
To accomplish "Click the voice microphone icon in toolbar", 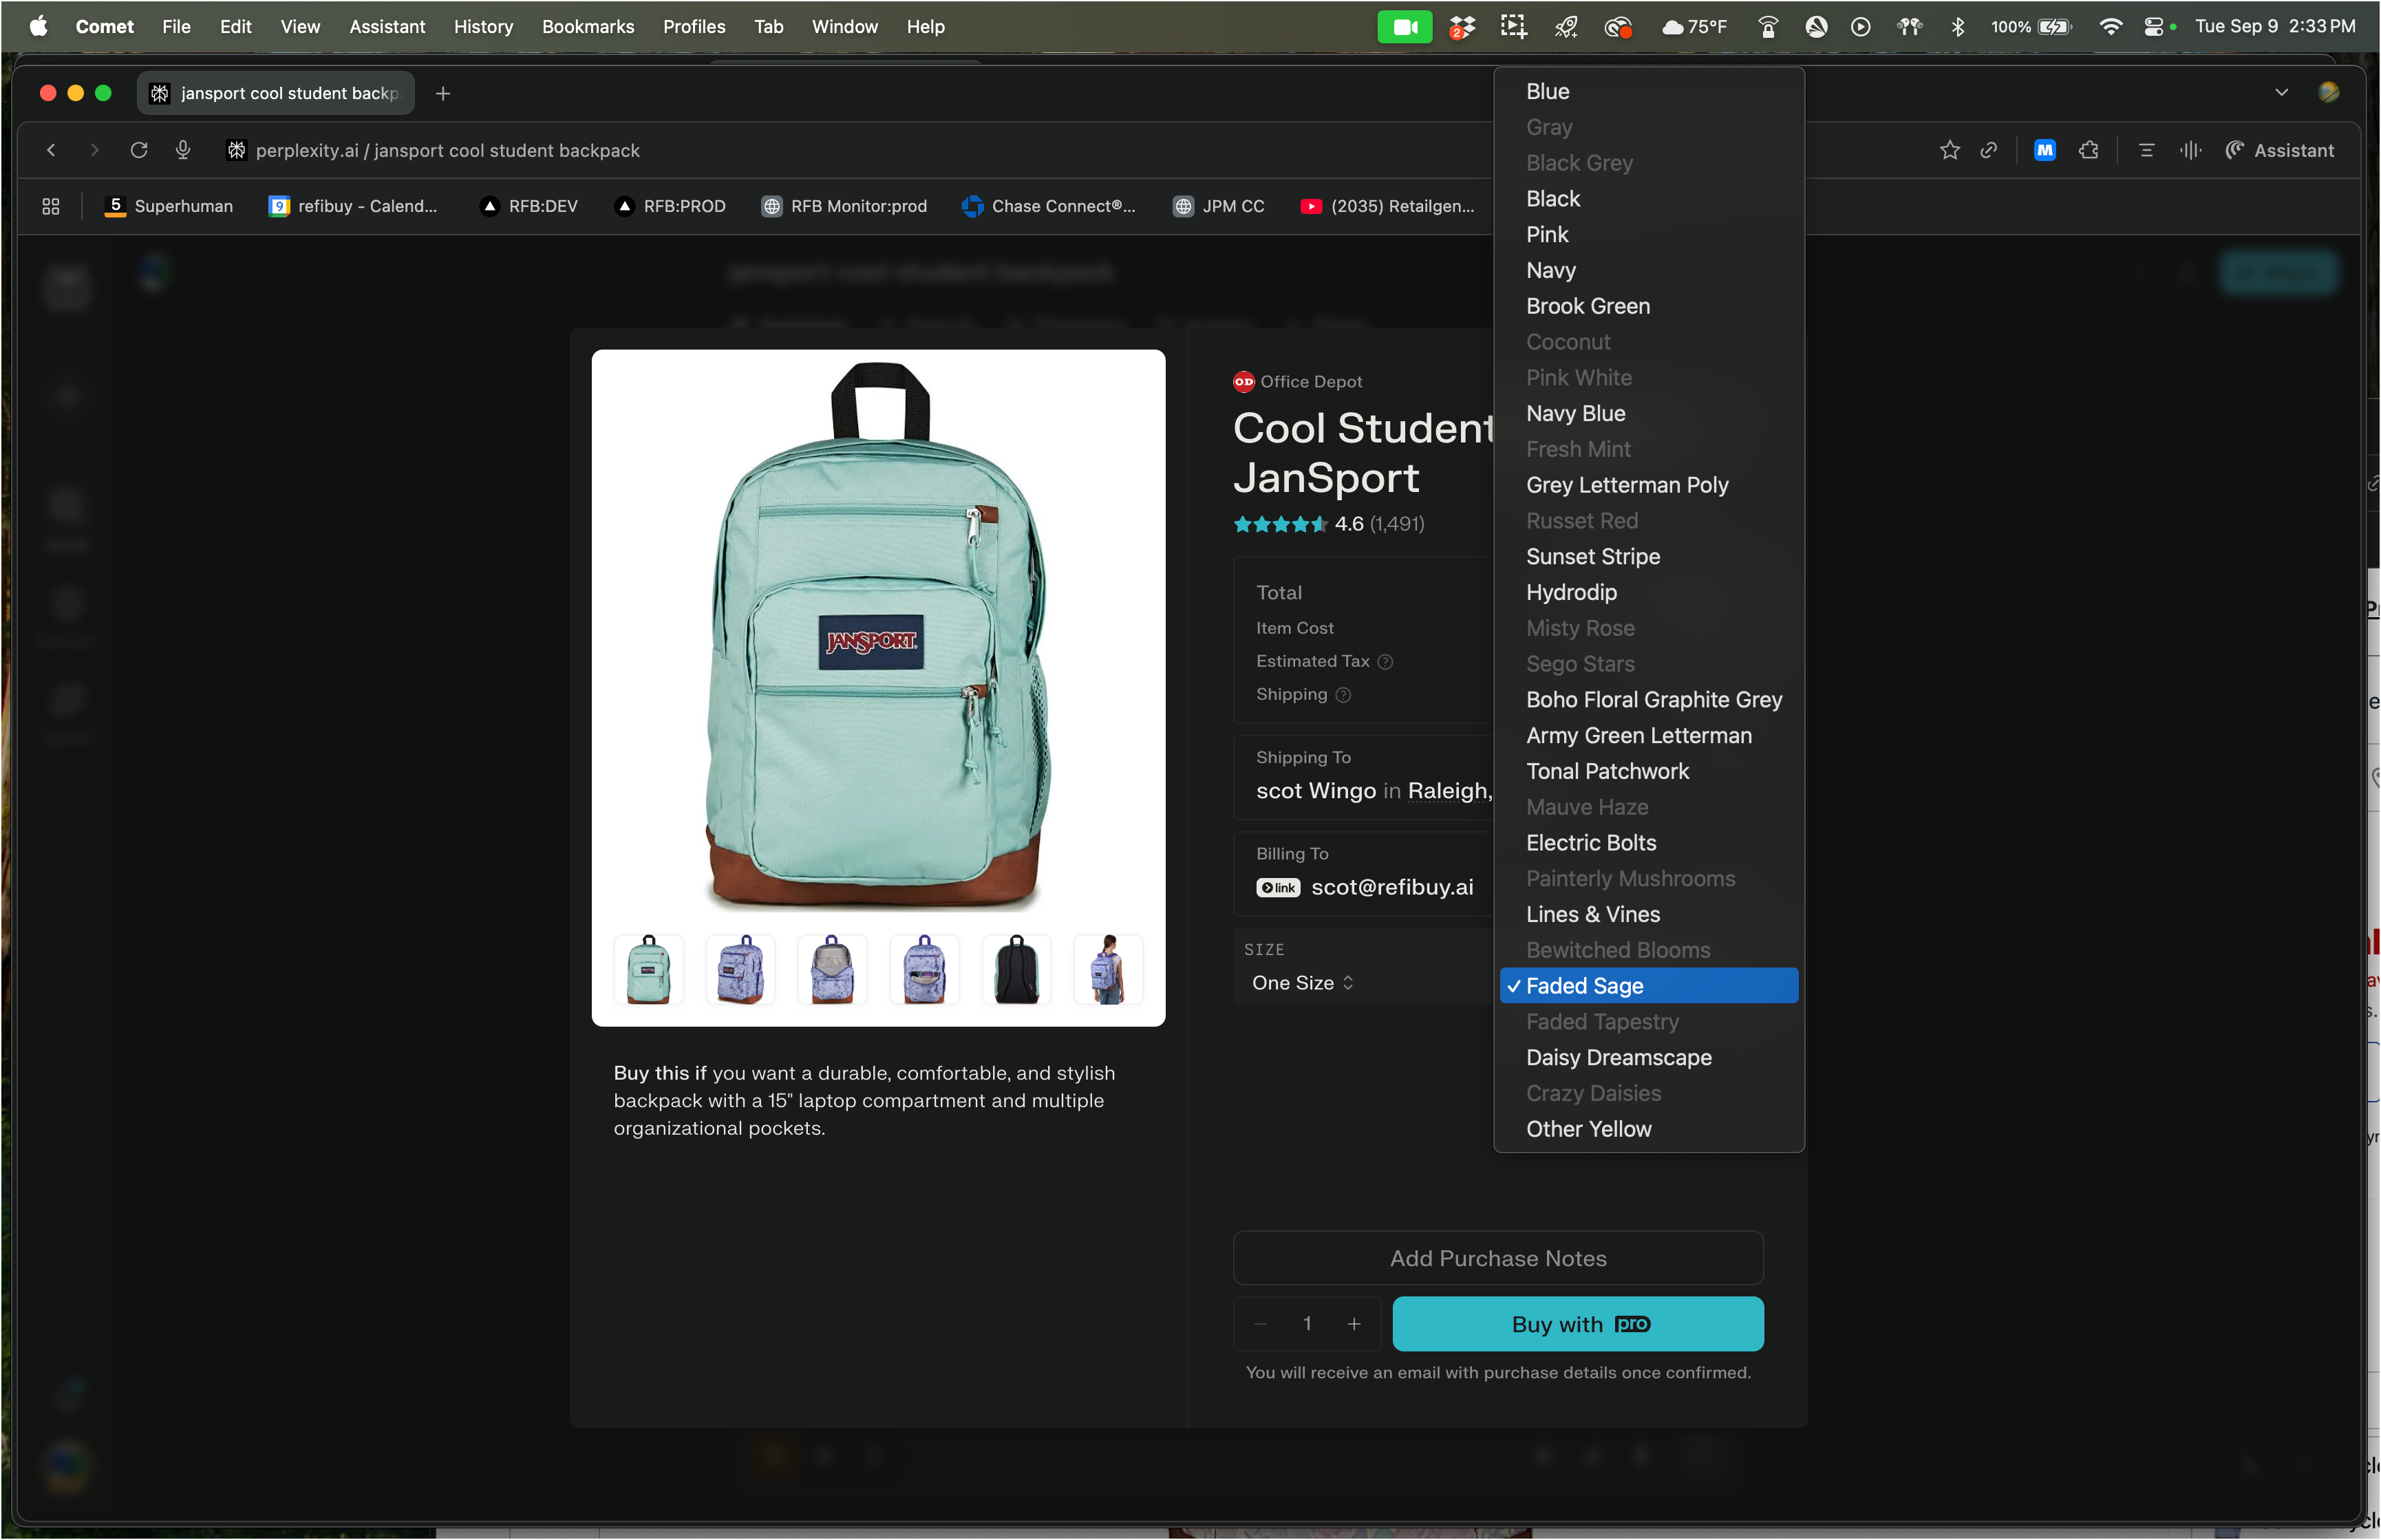I will point(183,150).
